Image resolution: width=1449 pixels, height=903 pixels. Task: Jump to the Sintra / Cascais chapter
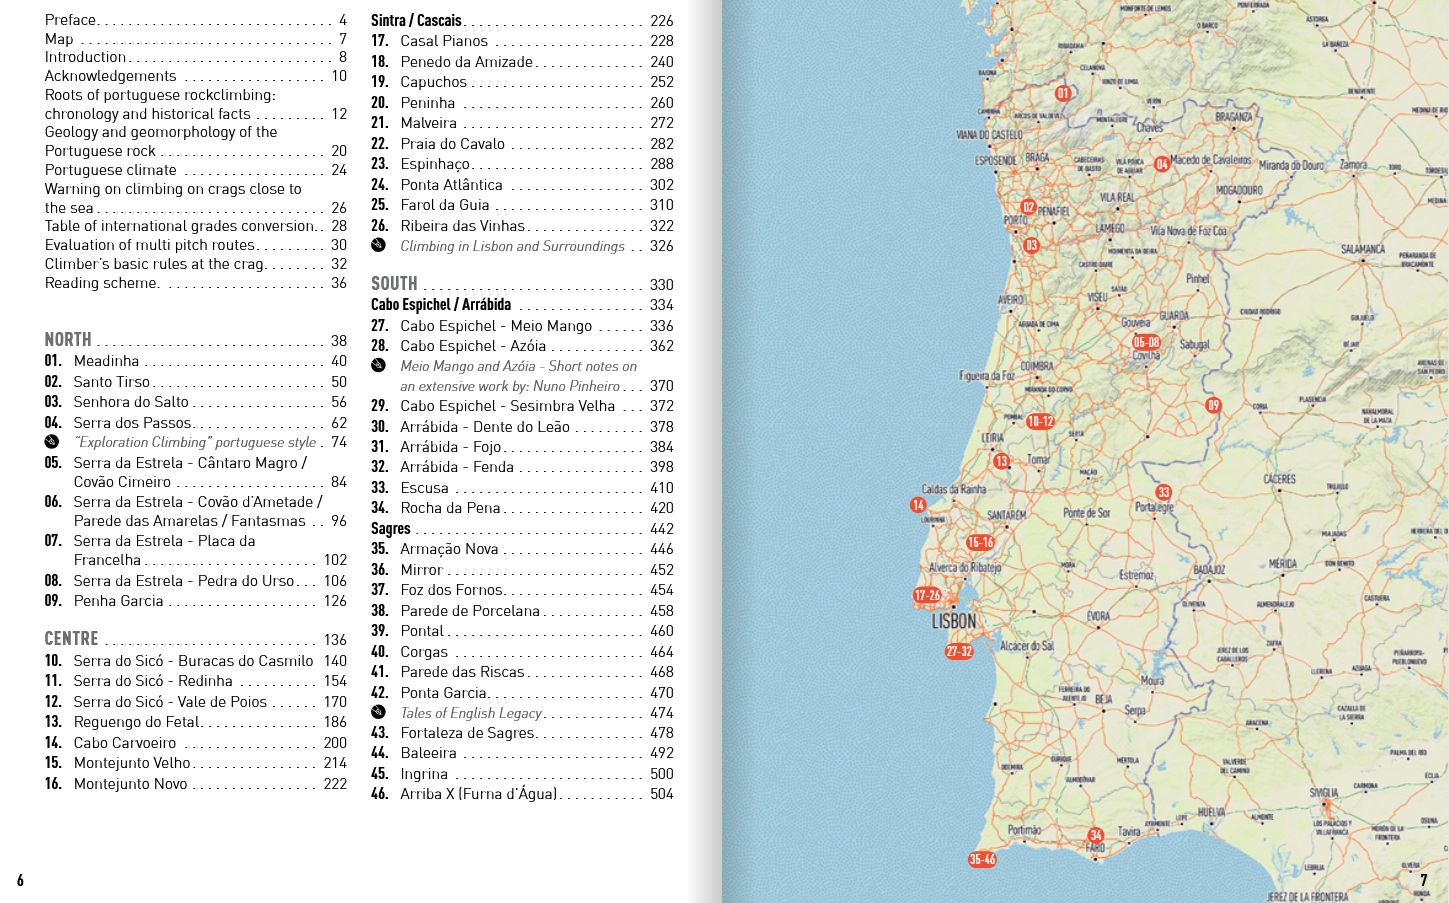click(x=416, y=20)
